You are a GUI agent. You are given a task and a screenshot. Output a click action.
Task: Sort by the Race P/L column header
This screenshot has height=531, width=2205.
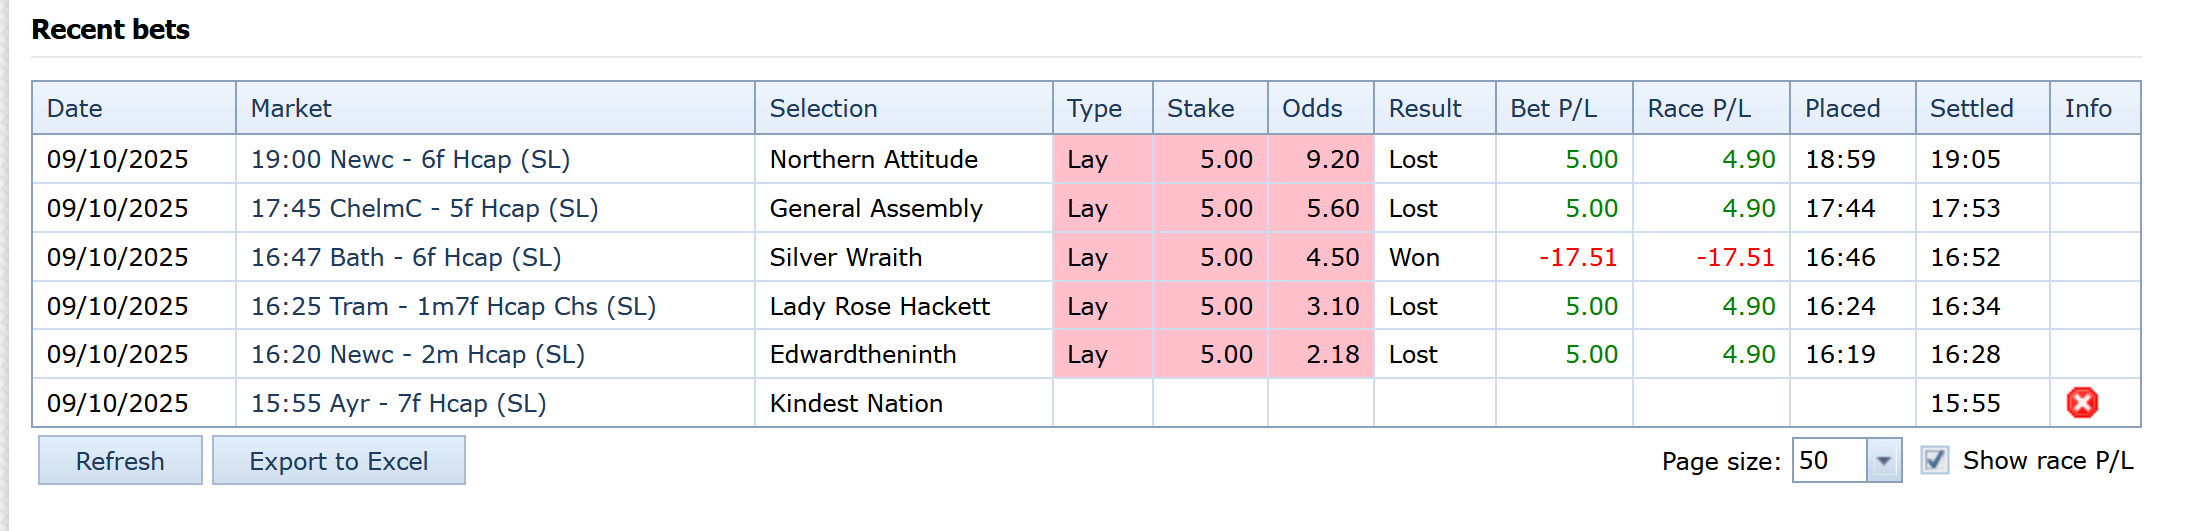1699,108
